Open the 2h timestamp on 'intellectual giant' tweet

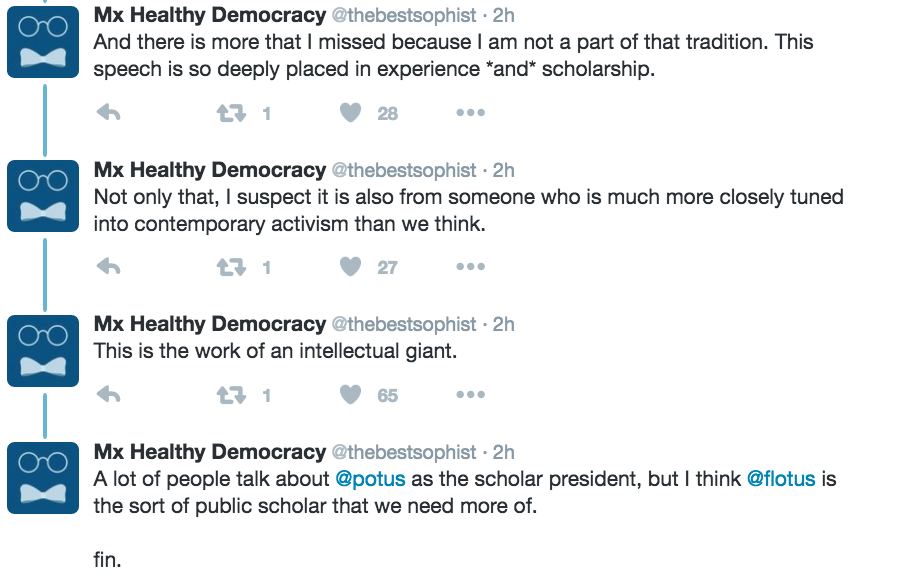[x=503, y=324]
